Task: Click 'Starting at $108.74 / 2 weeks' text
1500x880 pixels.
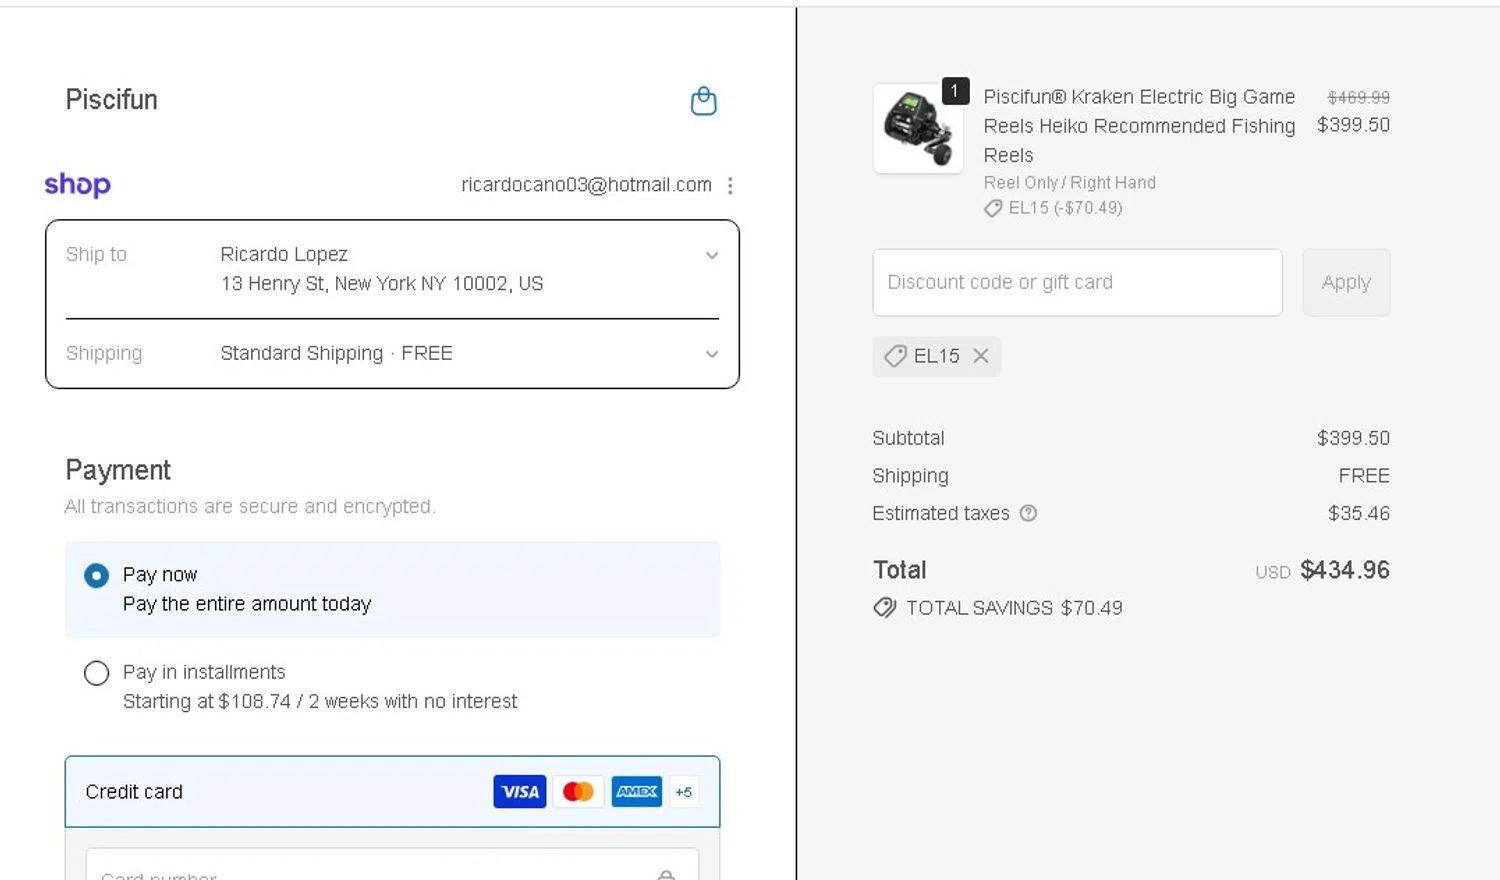Action: (320, 701)
